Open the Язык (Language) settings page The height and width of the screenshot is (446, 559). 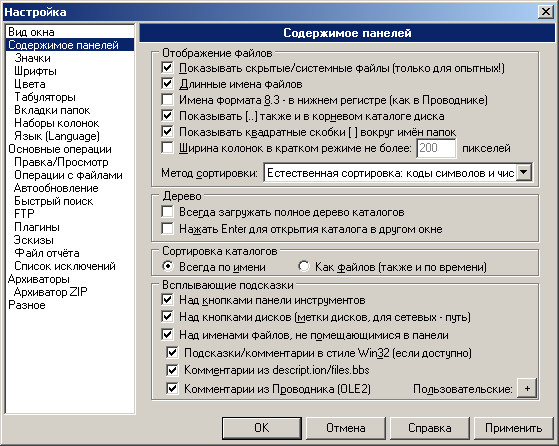click(57, 136)
